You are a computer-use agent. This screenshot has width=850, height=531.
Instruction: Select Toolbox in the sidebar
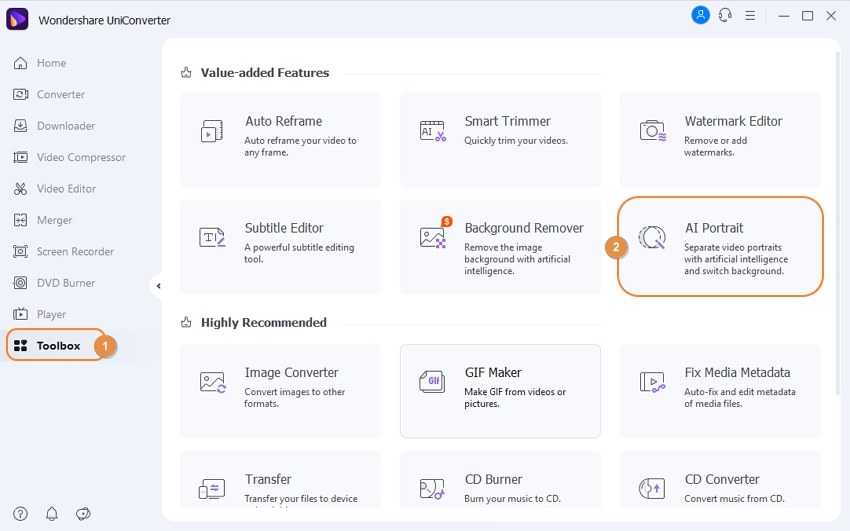coord(57,346)
